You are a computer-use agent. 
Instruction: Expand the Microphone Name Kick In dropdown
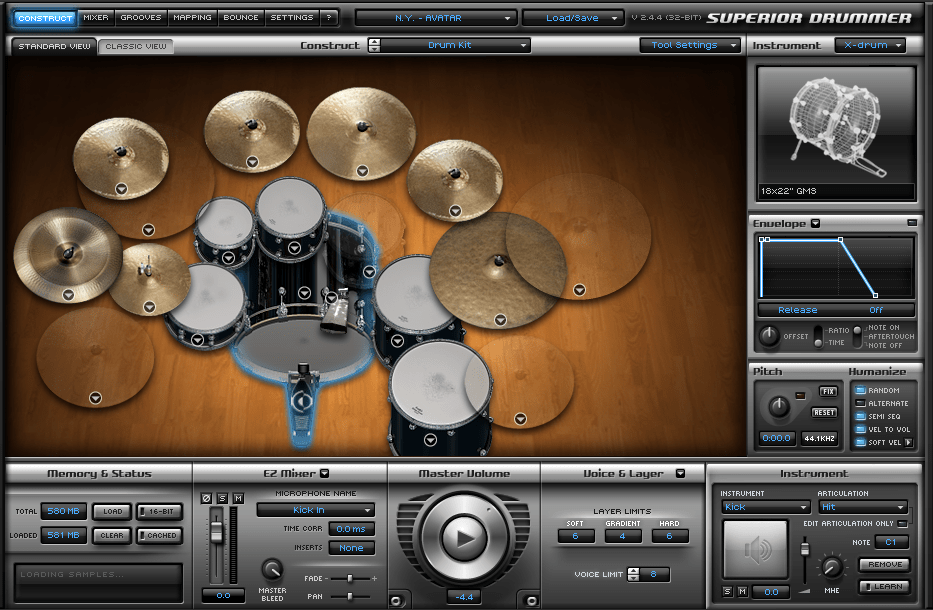click(315, 510)
